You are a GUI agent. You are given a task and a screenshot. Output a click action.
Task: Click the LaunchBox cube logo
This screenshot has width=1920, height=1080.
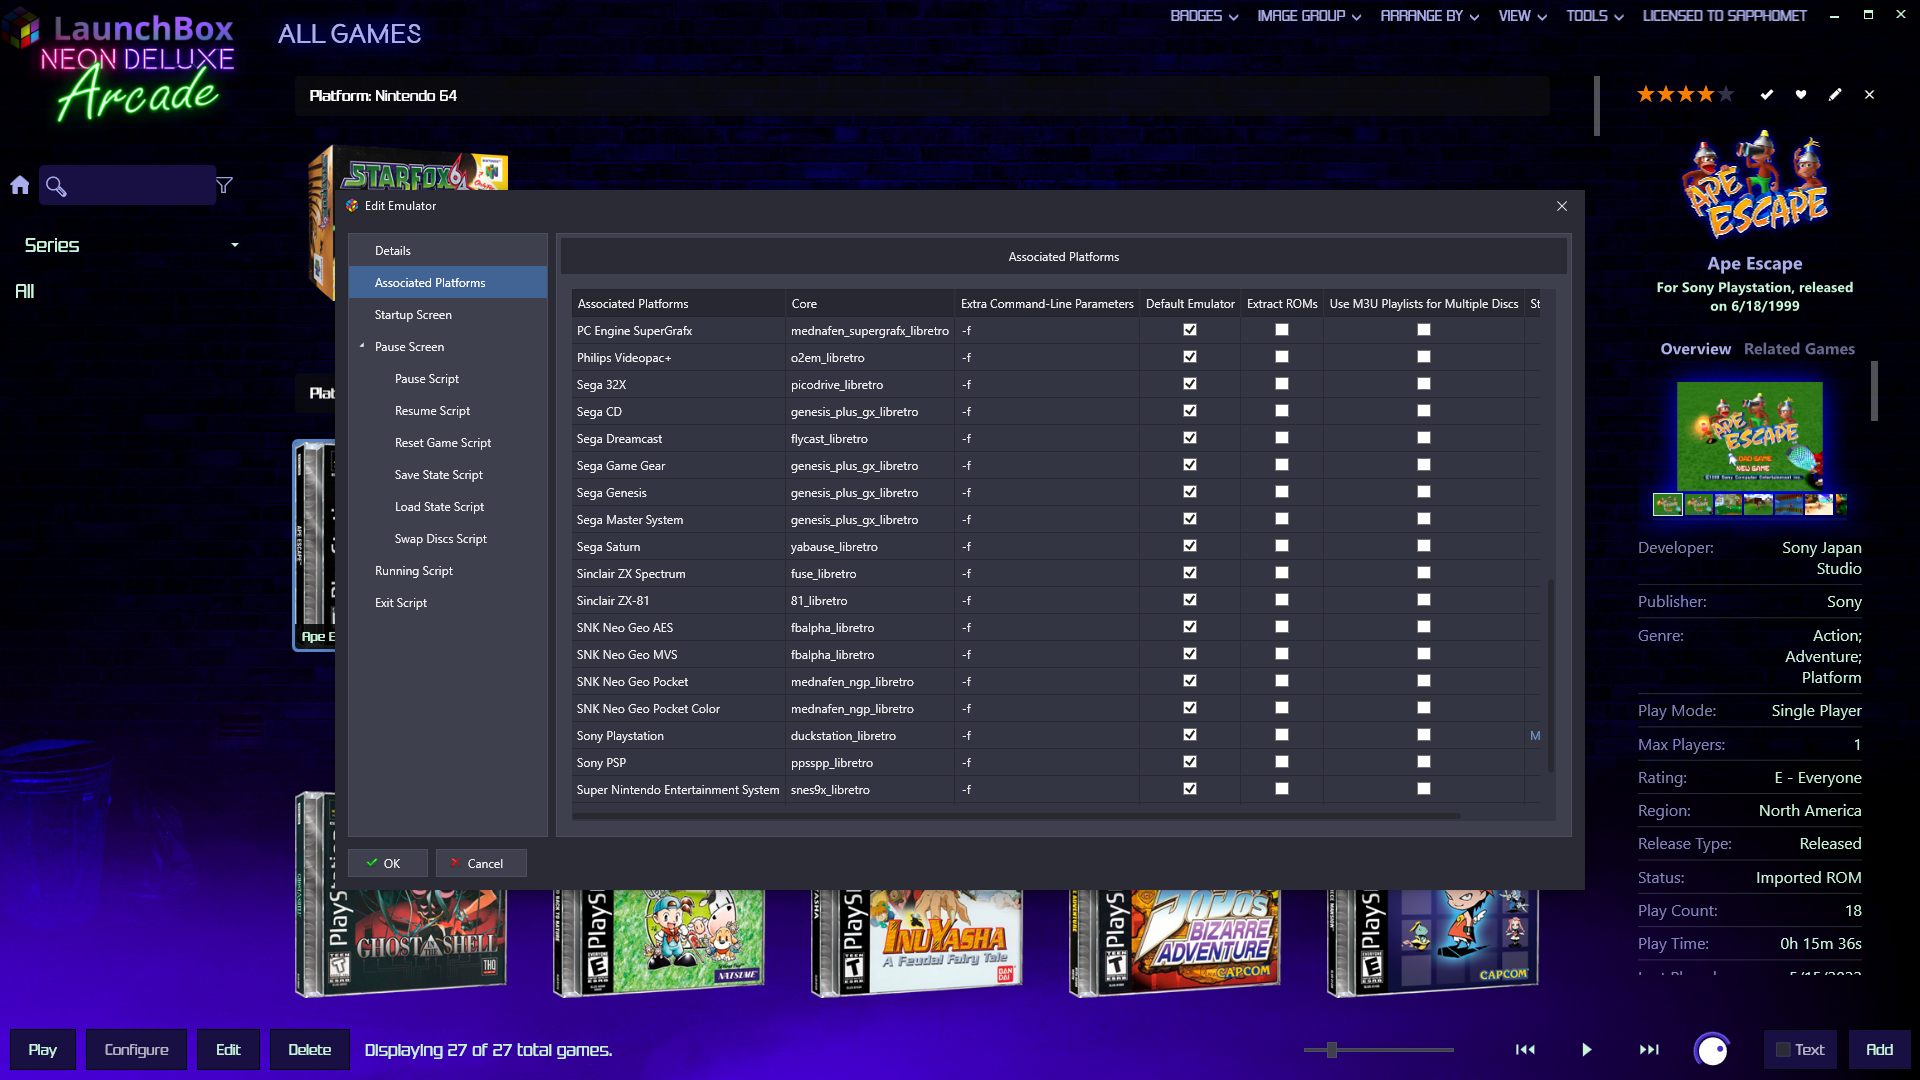point(20,28)
